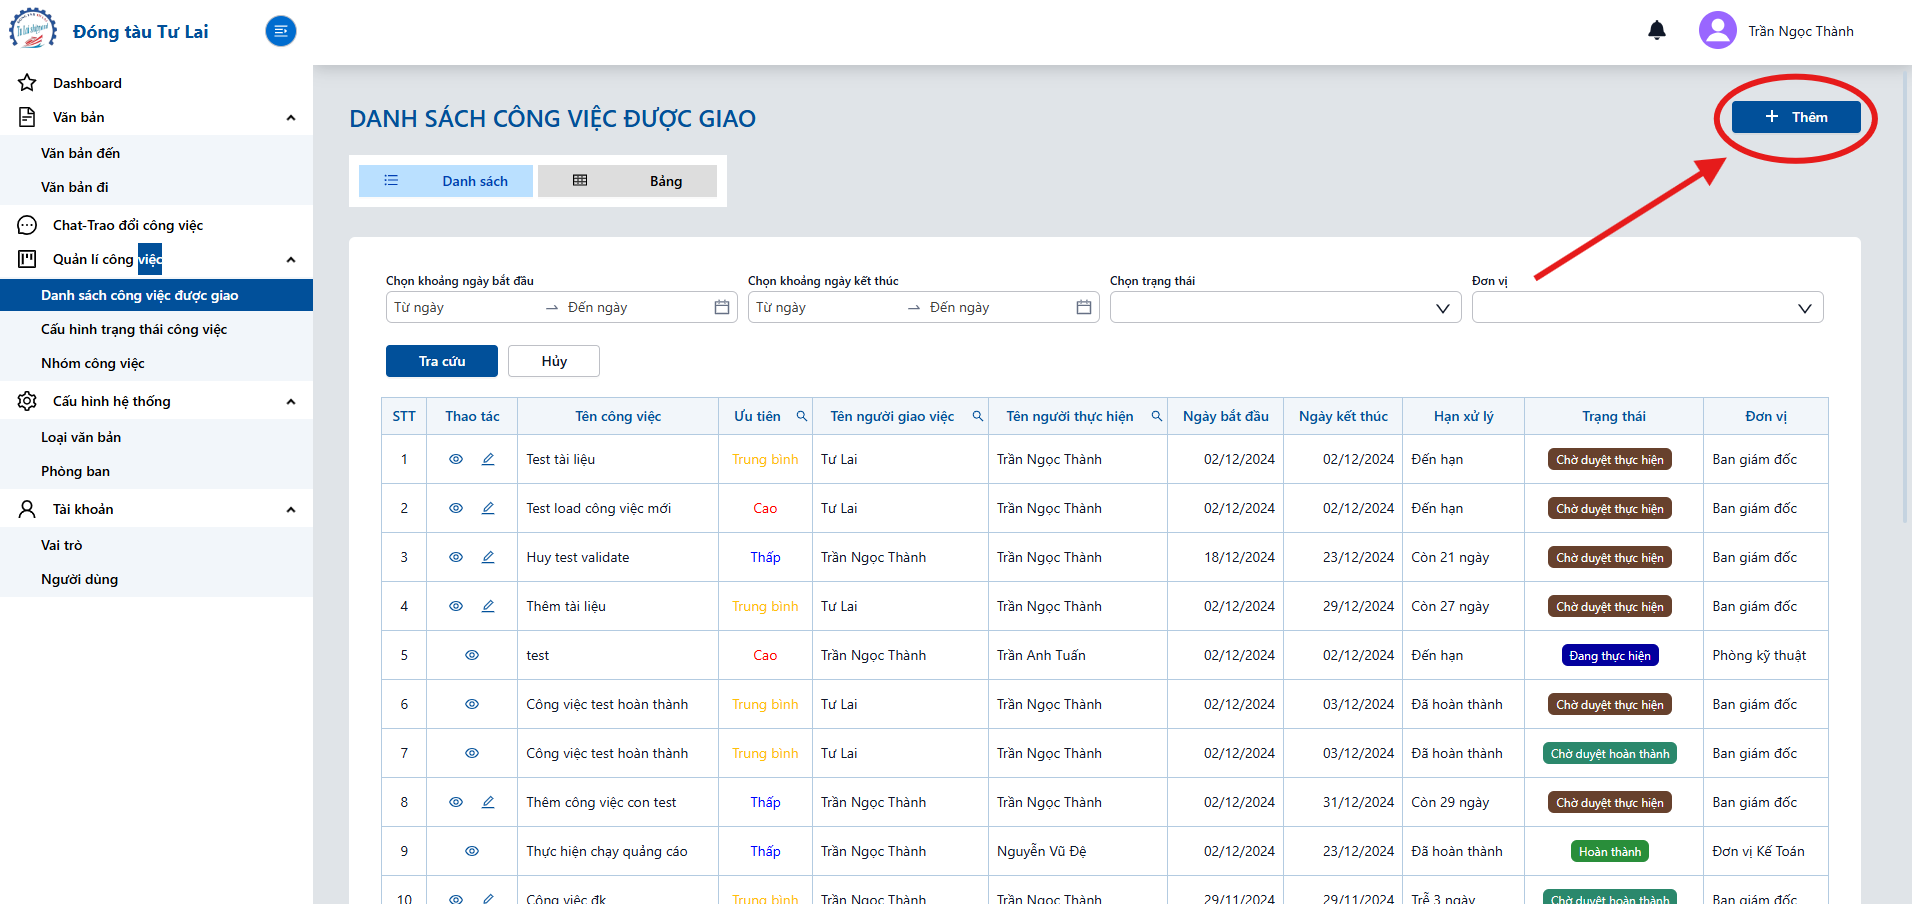
Task: Click search icon in Tên người giao việc header
Action: point(977,416)
